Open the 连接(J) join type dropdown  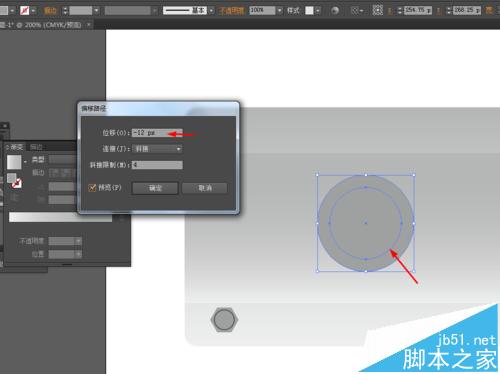(x=157, y=149)
